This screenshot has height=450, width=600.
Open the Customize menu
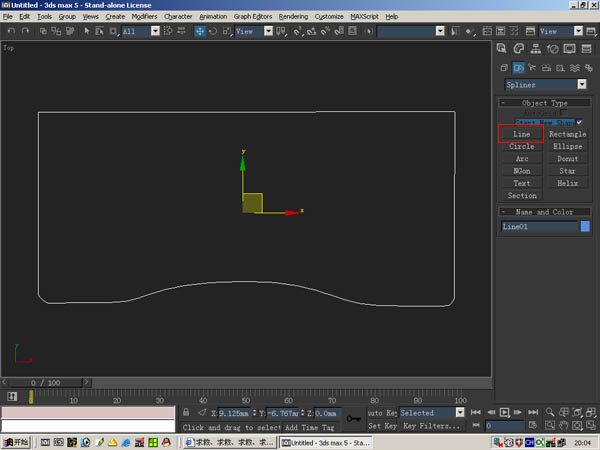click(x=329, y=16)
